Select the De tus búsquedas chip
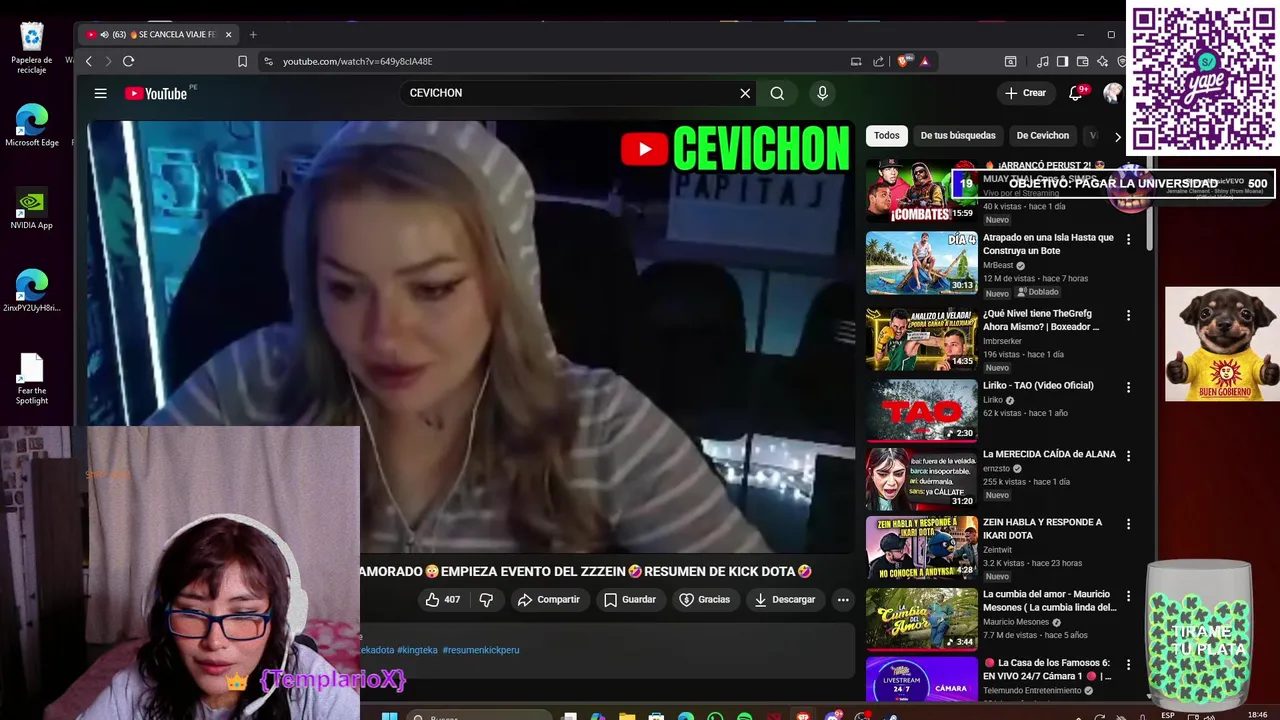This screenshot has height=720, width=1280. point(958,135)
